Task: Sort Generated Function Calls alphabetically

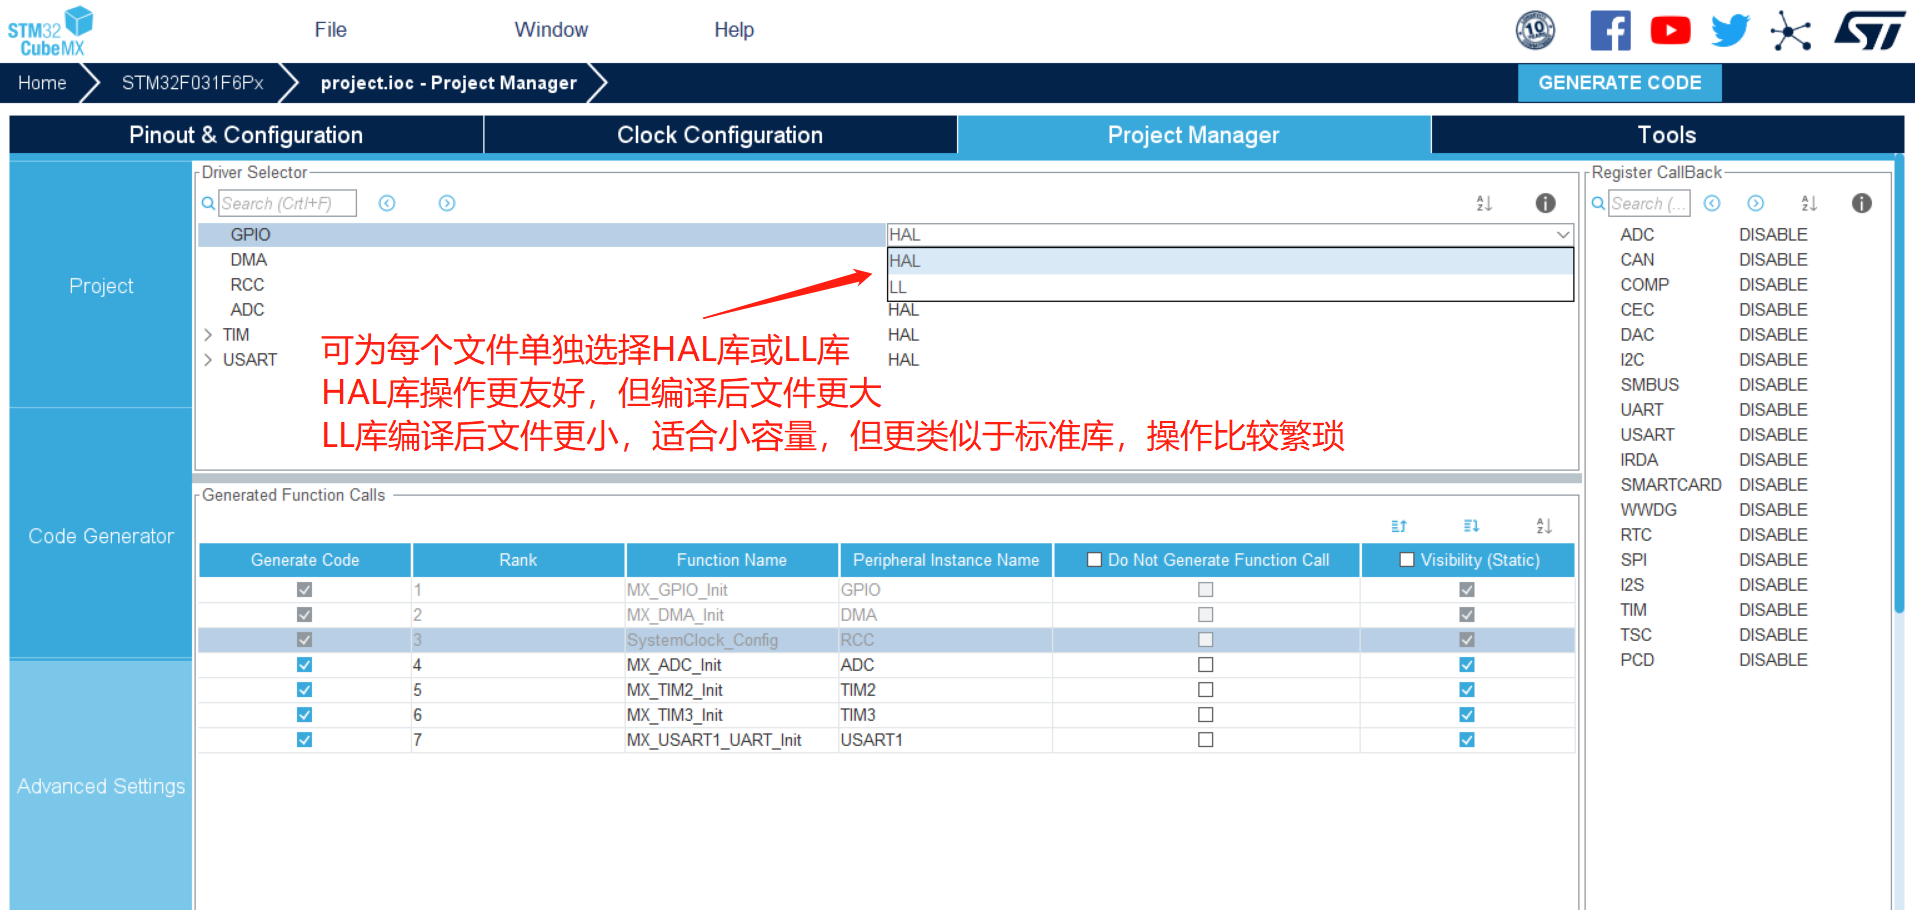Action: [x=1544, y=526]
